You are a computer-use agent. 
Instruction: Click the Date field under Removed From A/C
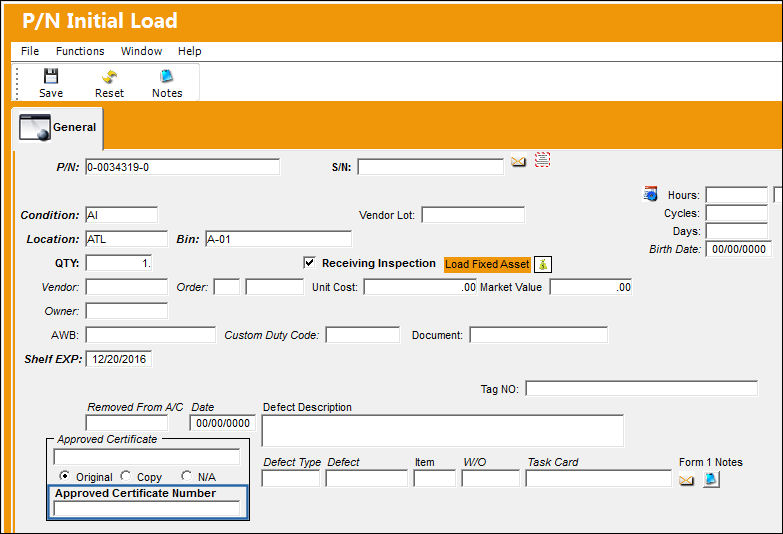tap(222, 423)
